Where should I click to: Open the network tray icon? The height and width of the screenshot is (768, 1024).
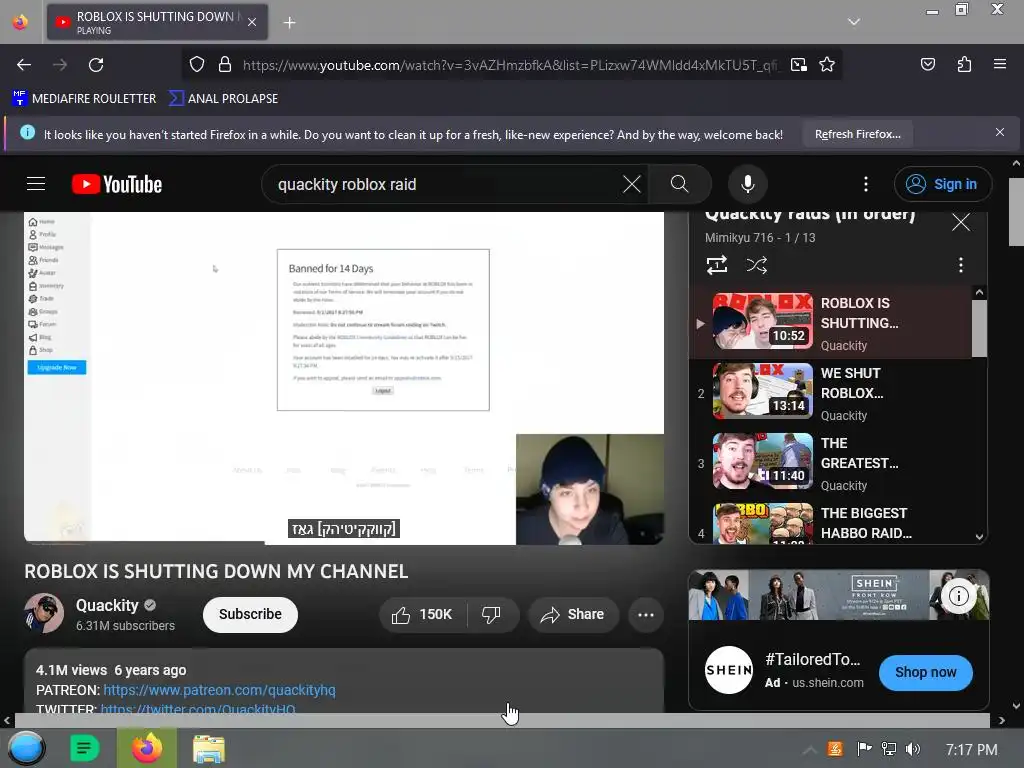[889, 749]
